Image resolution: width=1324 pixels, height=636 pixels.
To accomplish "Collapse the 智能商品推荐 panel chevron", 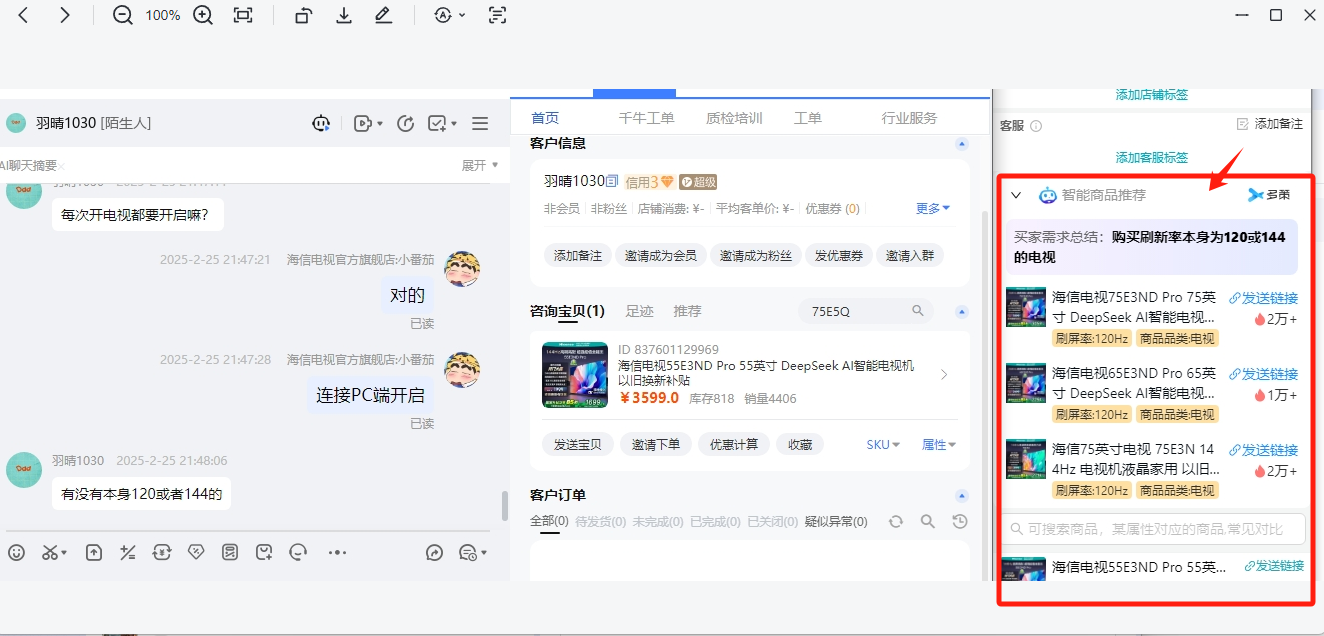I will (x=1016, y=196).
